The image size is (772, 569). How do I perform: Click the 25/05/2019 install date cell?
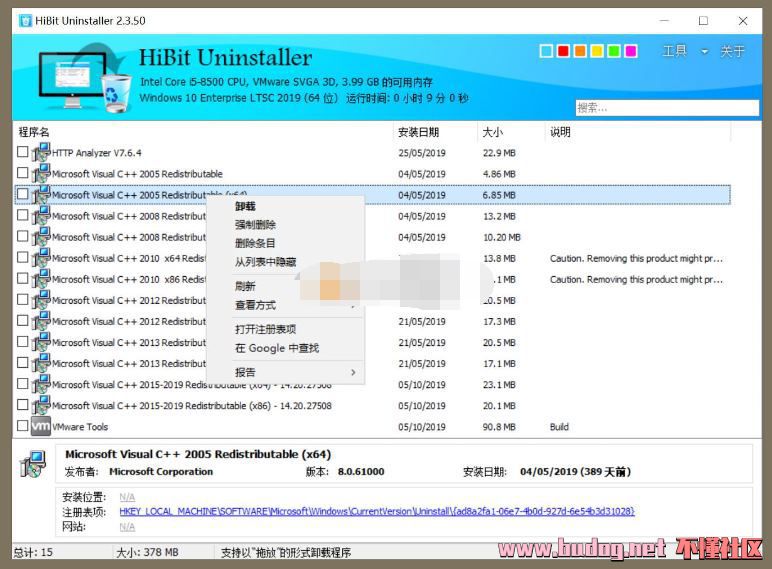click(422, 153)
